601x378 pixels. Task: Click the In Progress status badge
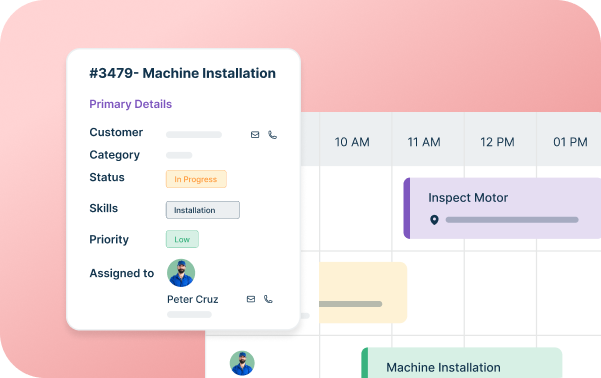[196, 179]
